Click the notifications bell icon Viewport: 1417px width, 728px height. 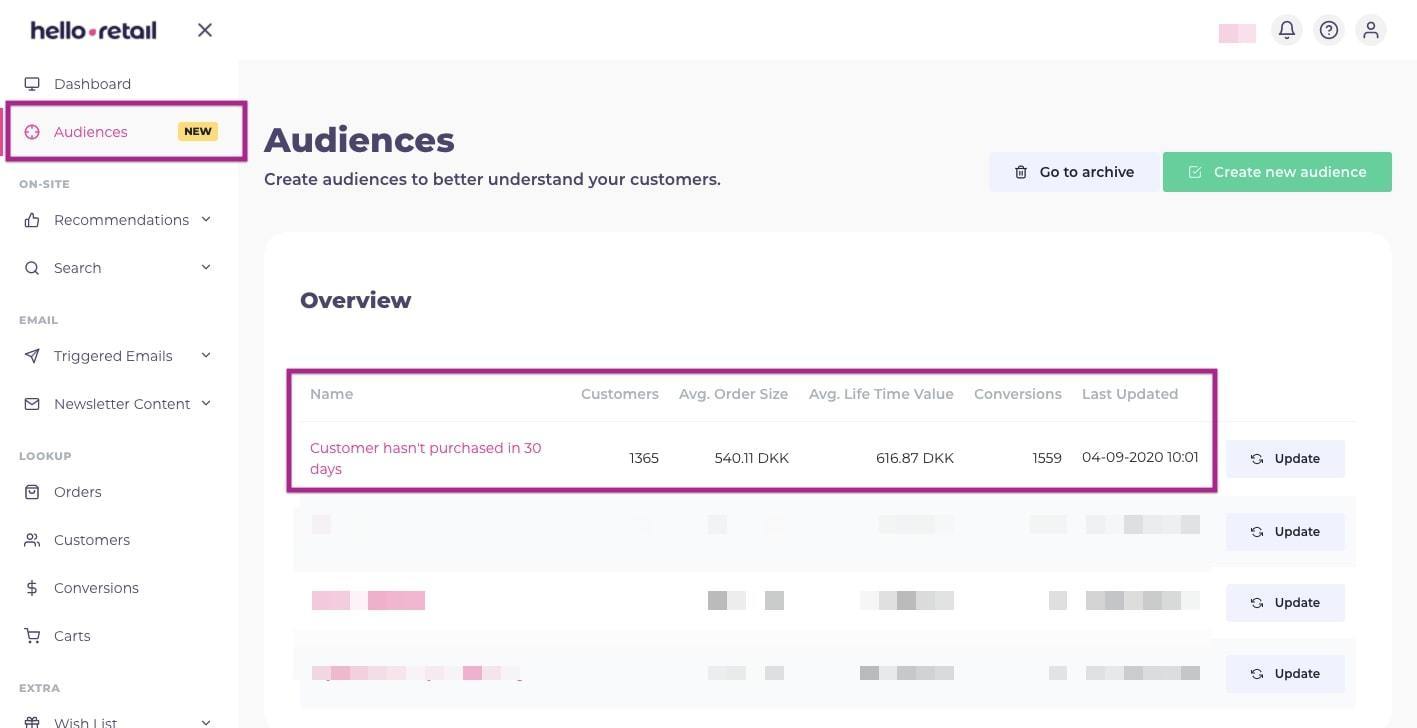[x=1287, y=30]
